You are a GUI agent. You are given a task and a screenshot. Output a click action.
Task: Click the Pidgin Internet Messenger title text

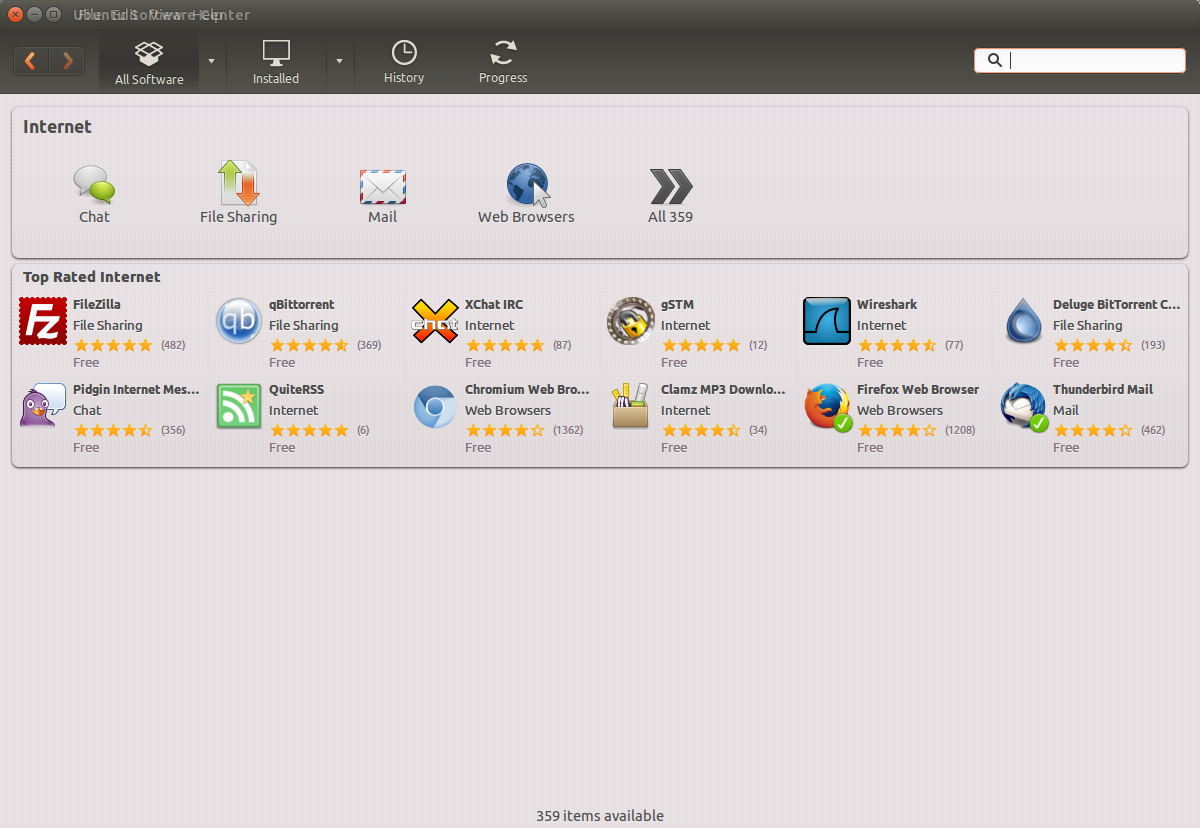[x=136, y=389]
